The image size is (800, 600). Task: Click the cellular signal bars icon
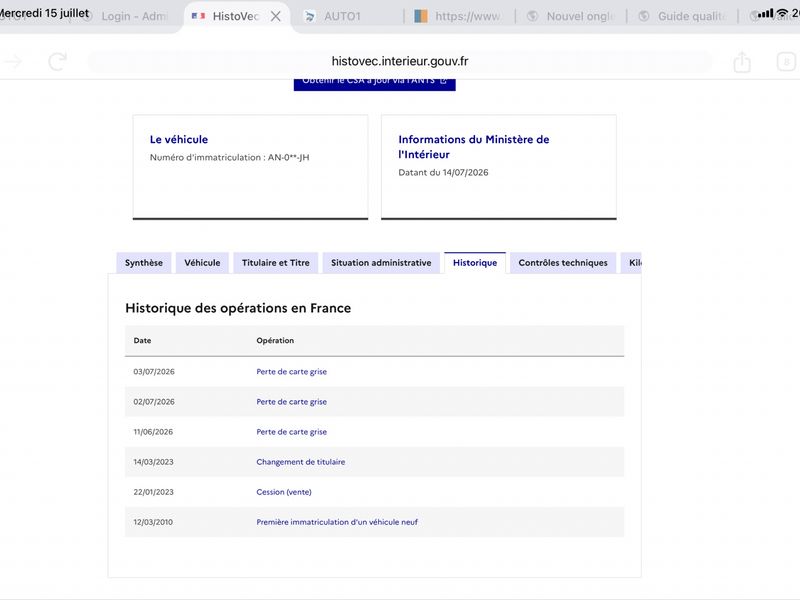pyautogui.click(x=765, y=14)
